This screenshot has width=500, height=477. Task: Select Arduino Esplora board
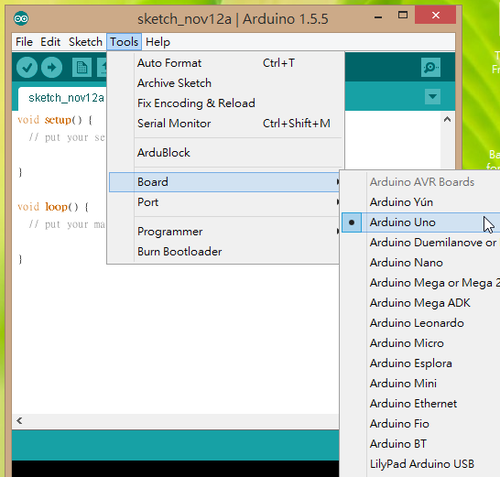tap(421, 363)
